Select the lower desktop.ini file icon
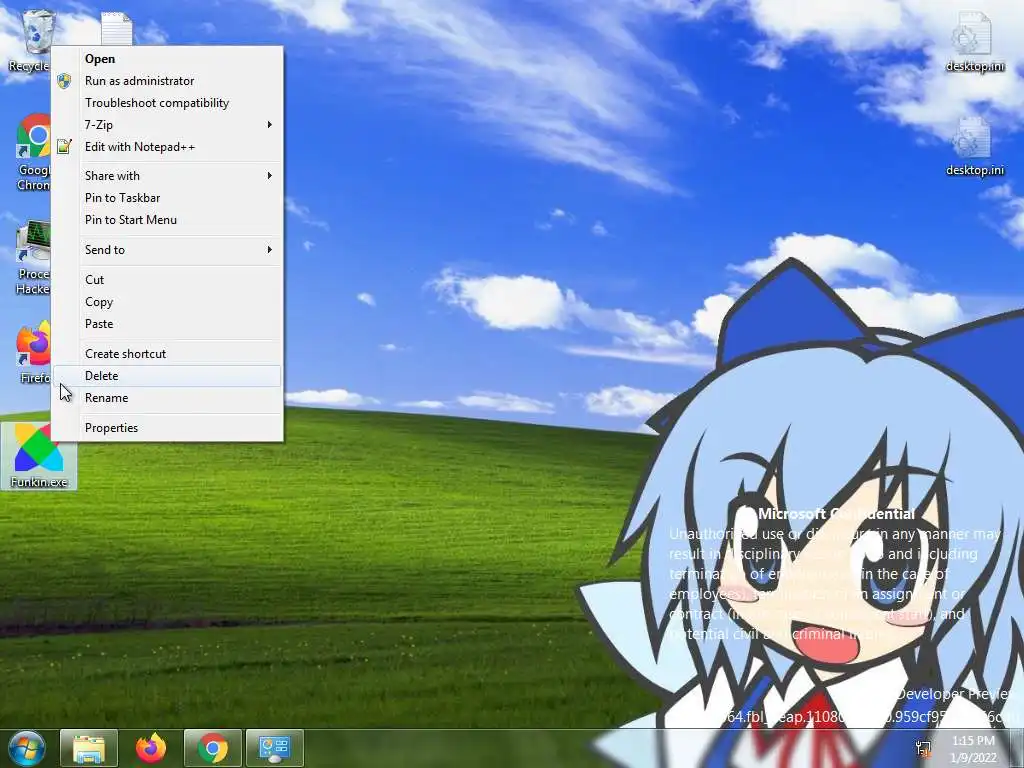The width and height of the screenshot is (1024, 768). click(972, 146)
